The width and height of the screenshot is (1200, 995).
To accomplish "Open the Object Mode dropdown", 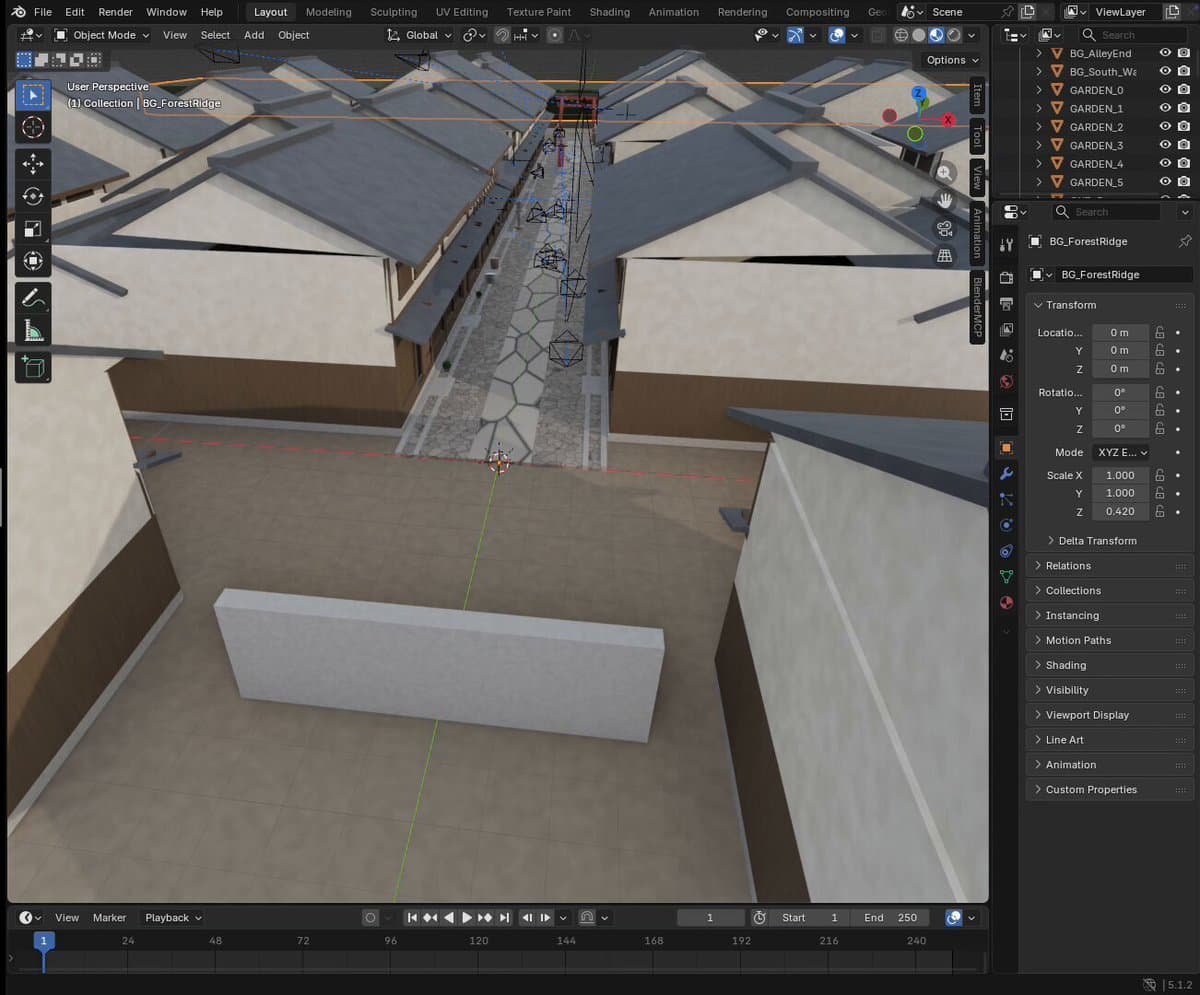I will coord(102,35).
